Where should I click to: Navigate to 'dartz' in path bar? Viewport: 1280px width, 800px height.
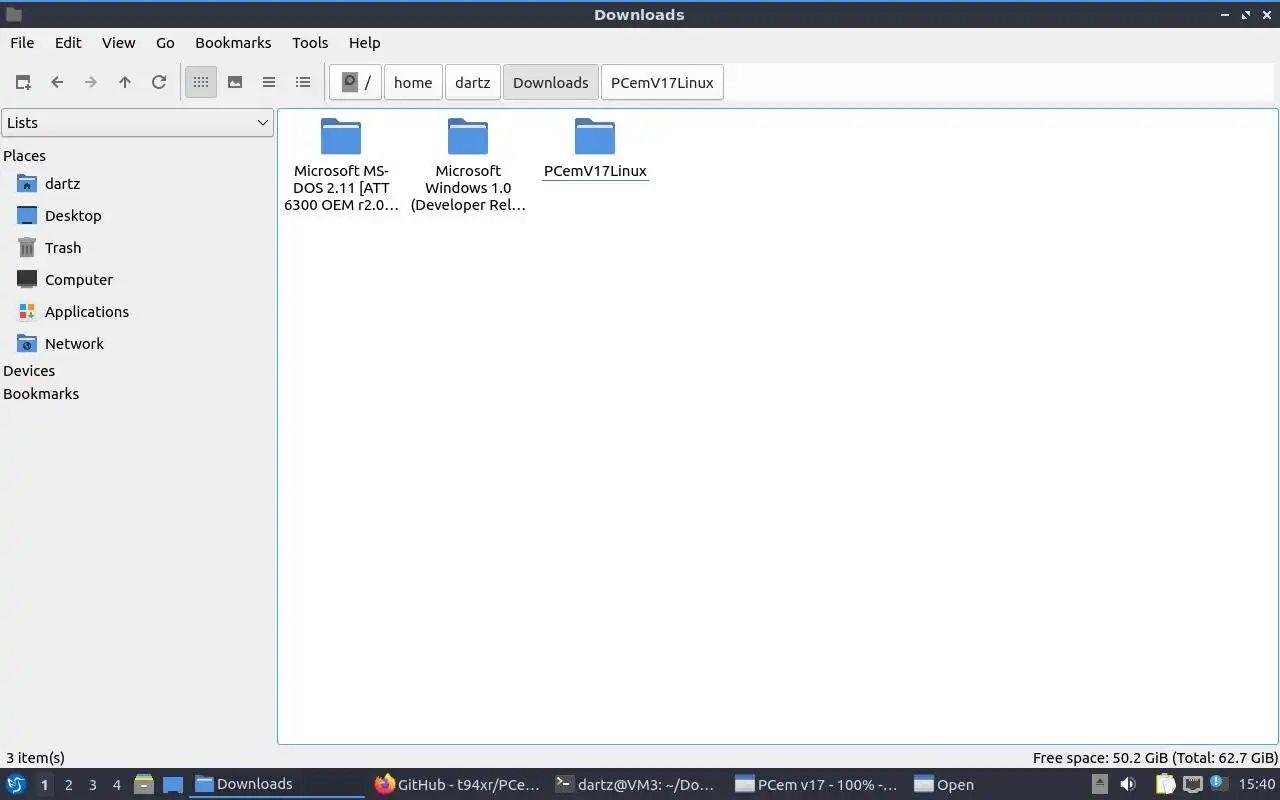click(x=473, y=82)
